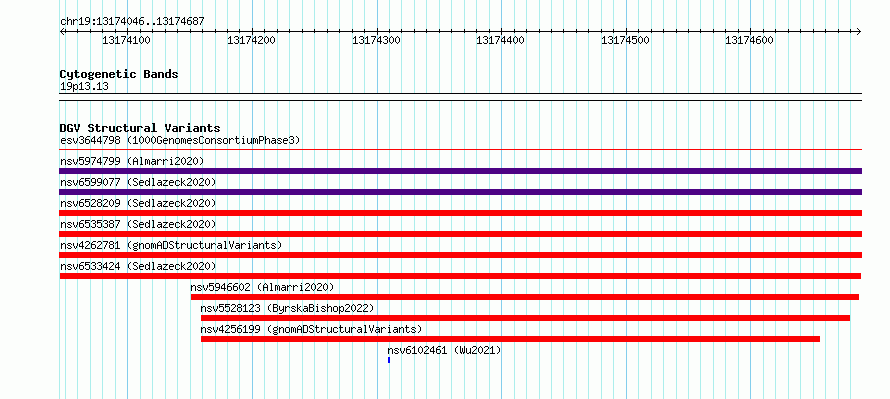Open nsv6599077 (Sedlazeck2020) label
Viewport: 890px width, 399px height.
(x=138, y=182)
